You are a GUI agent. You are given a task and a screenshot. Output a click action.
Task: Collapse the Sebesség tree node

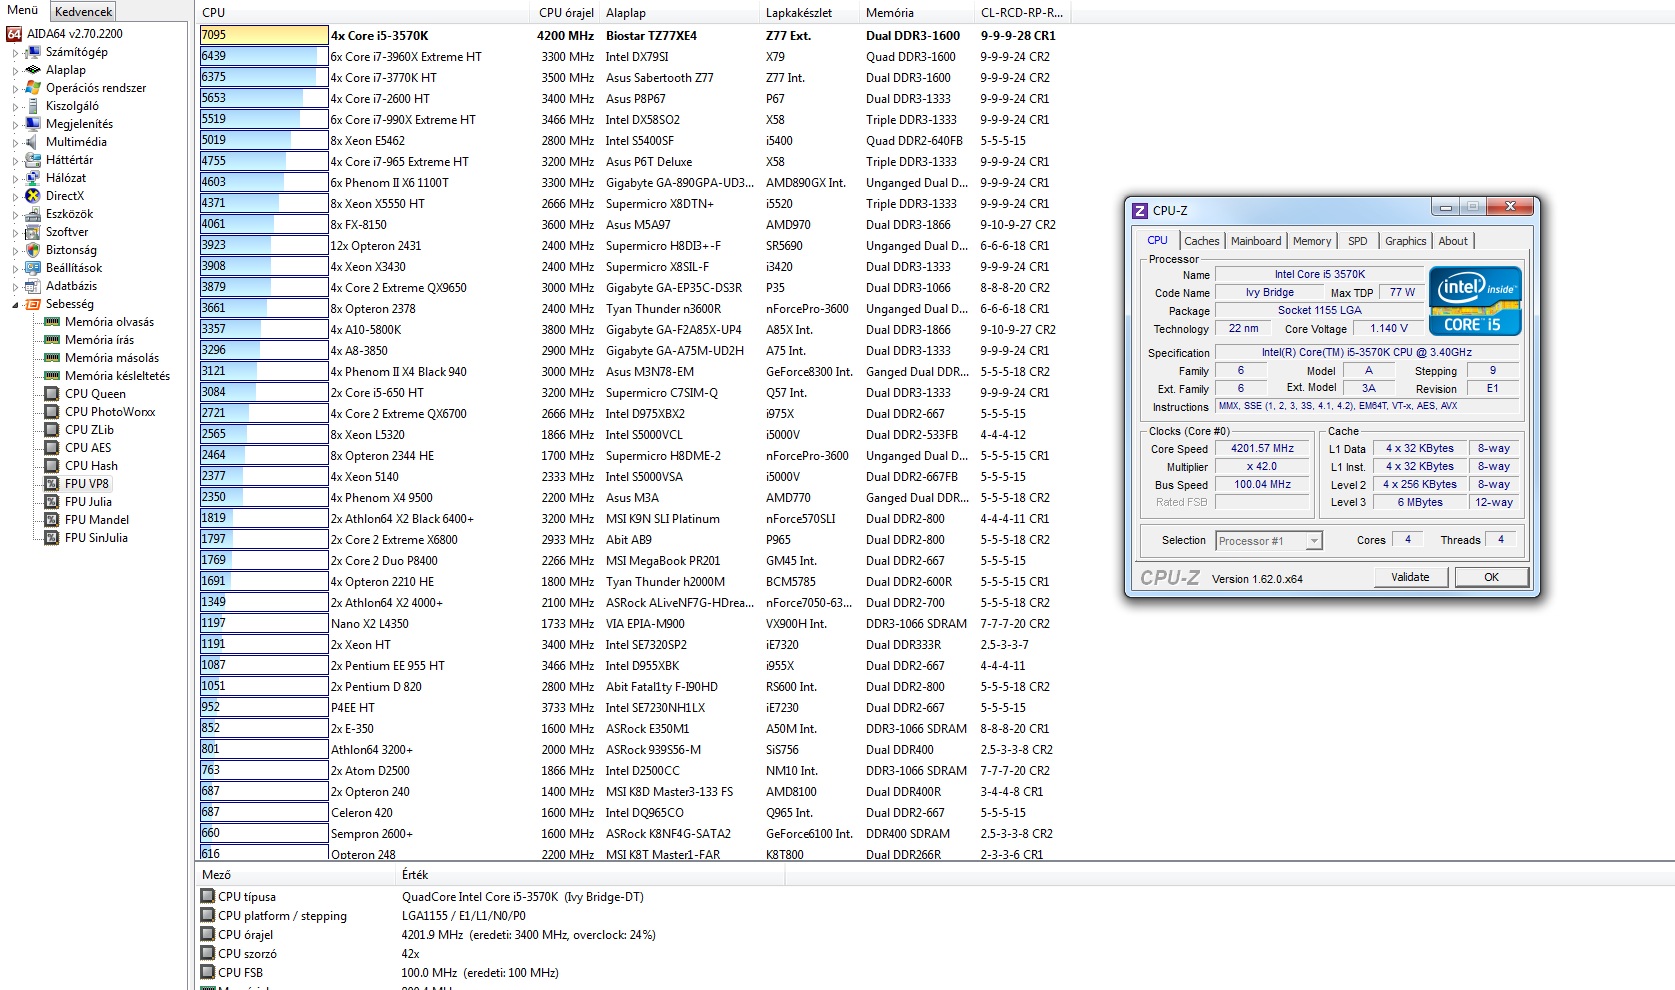[x=15, y=304]
